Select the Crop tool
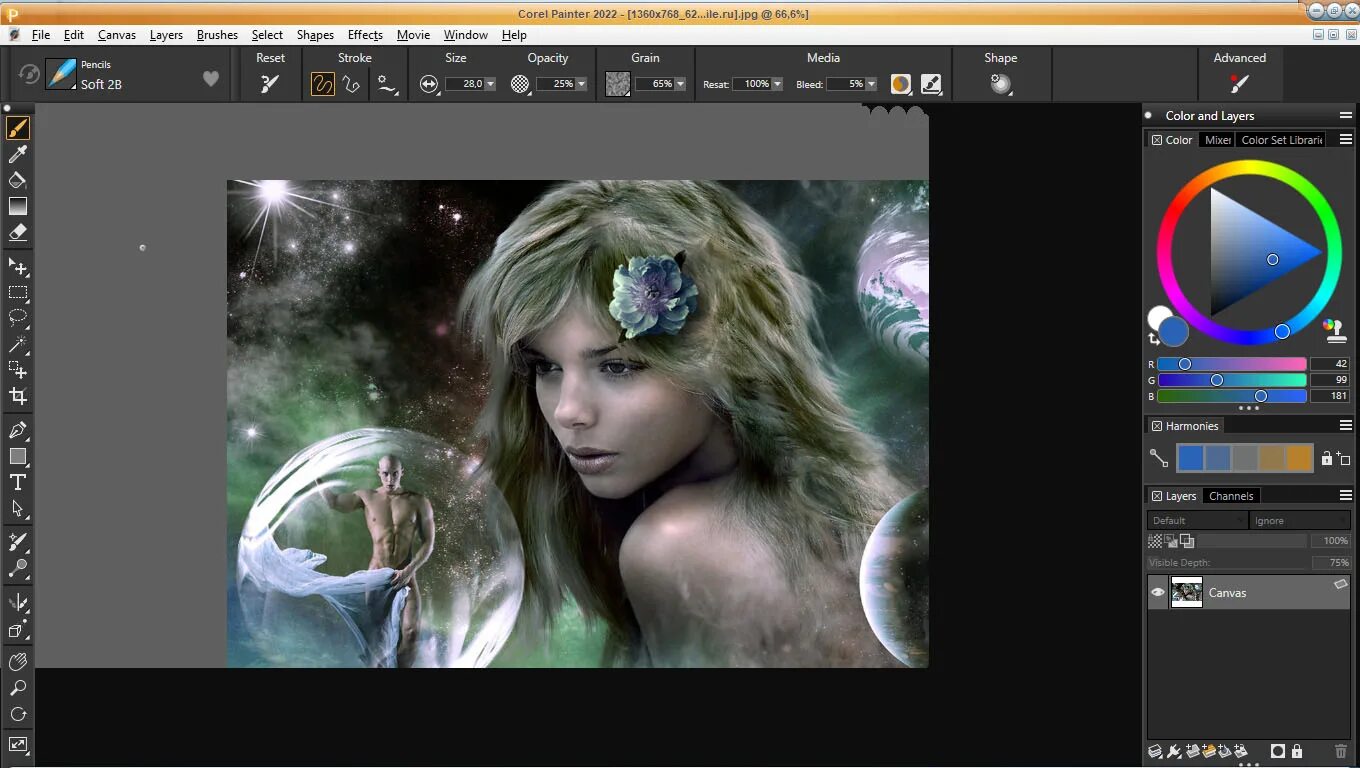1360x768 pixels. [x=18, y=396]
